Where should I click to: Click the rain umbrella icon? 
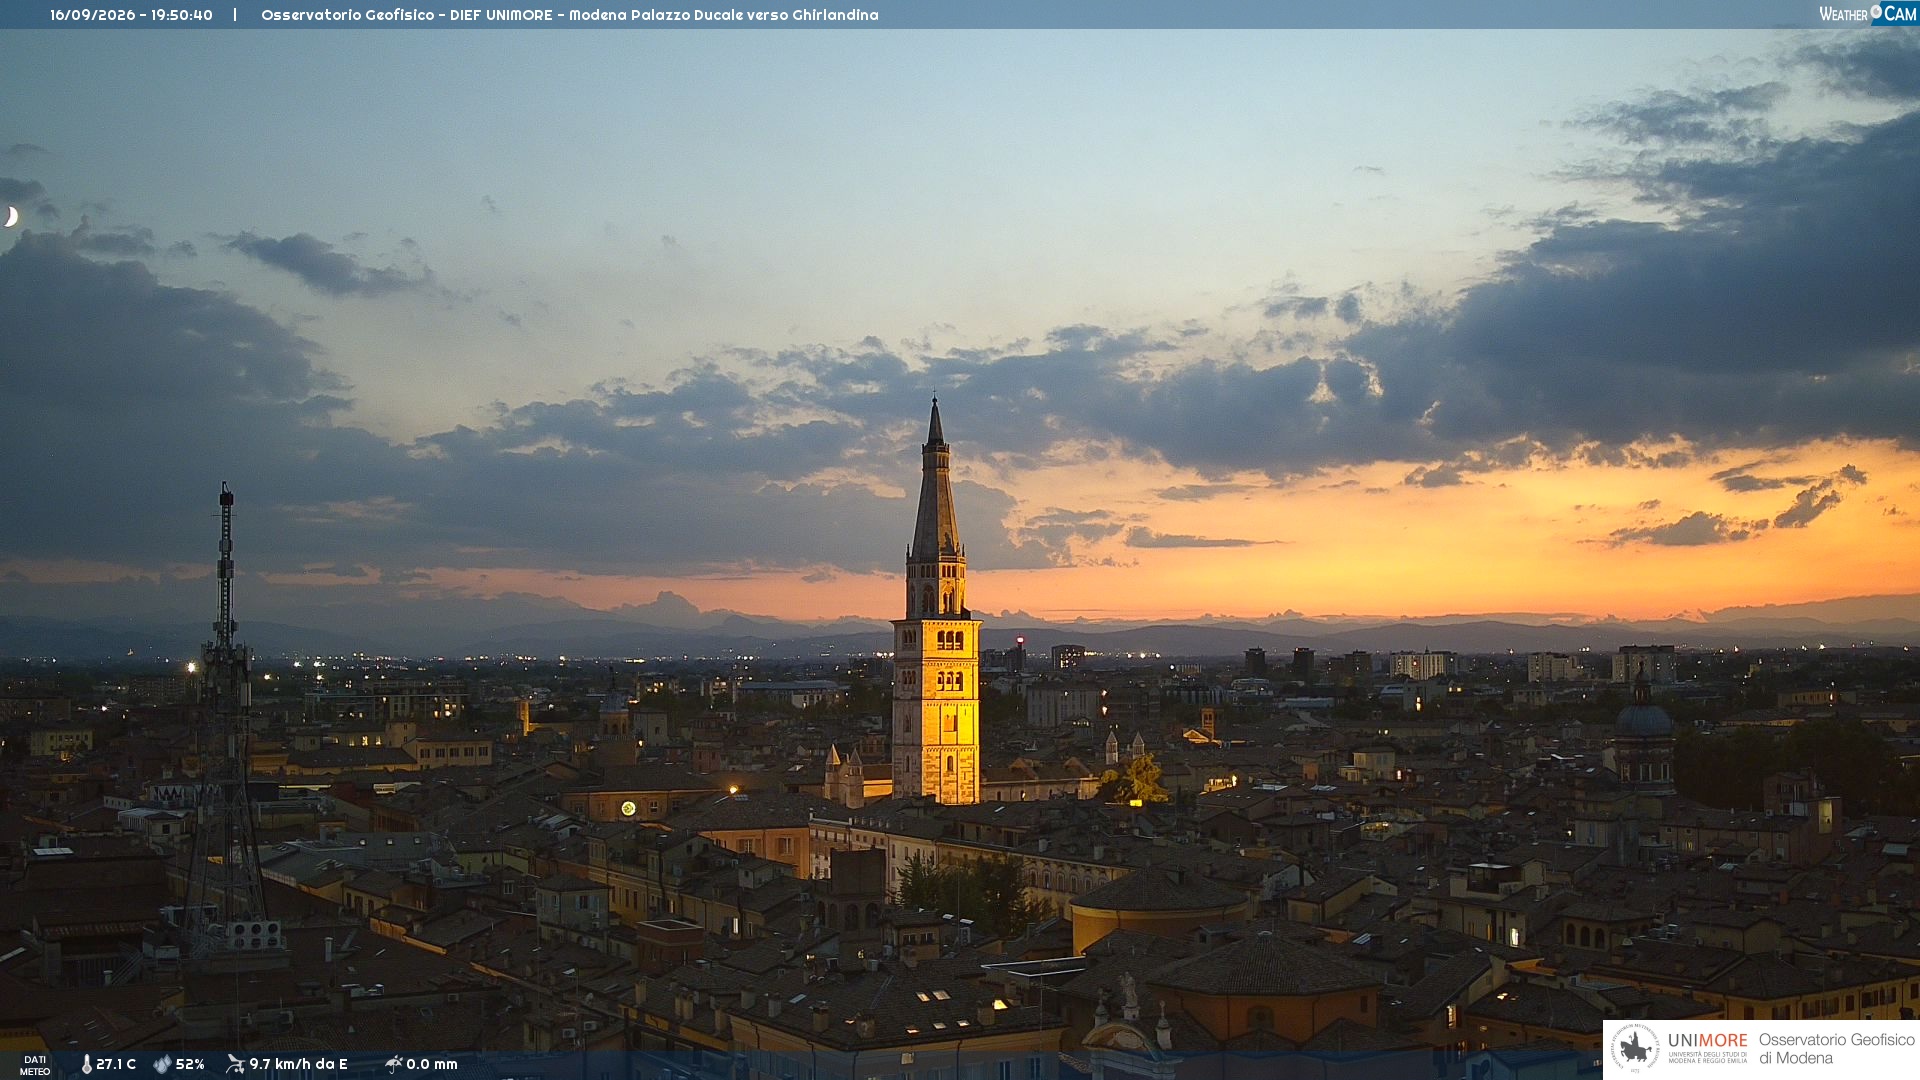(x=394, y=1064)
